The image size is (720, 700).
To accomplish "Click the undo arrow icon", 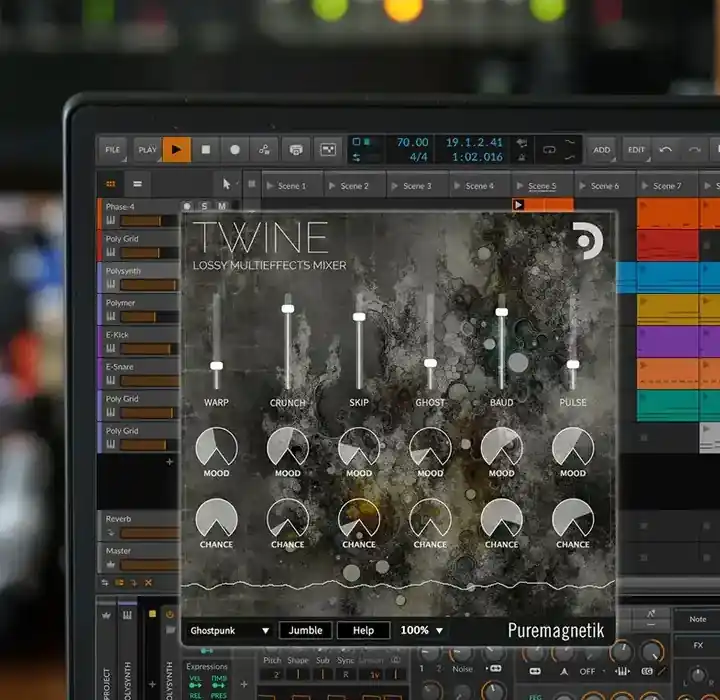I will [x=665, y=150].
